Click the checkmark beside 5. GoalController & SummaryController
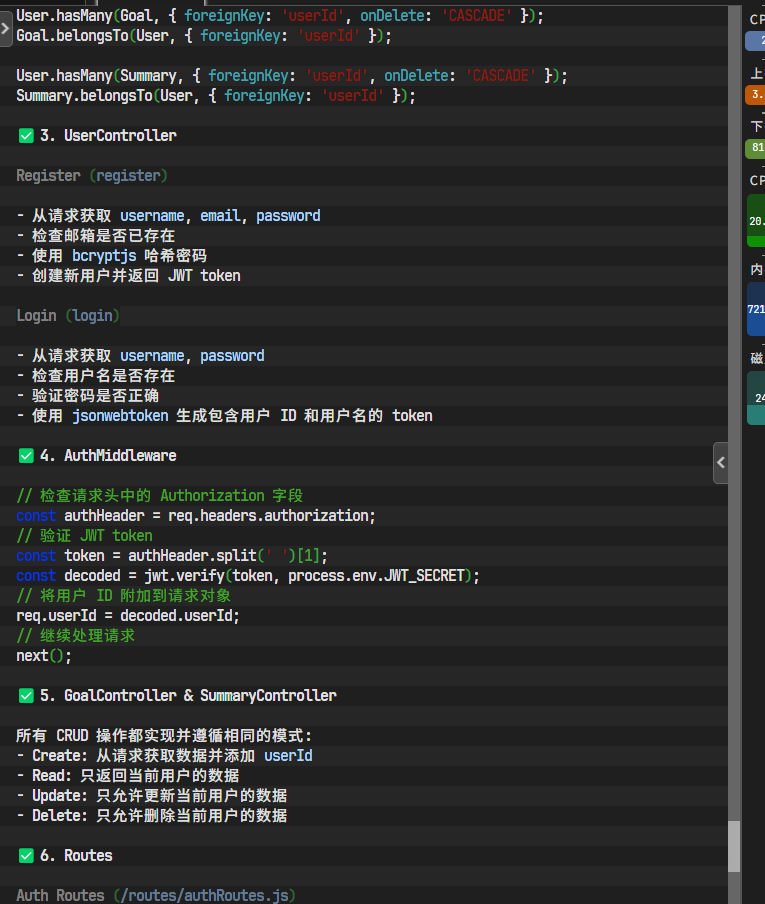This screenshot has height=904, width=765. tap(26, 695)
